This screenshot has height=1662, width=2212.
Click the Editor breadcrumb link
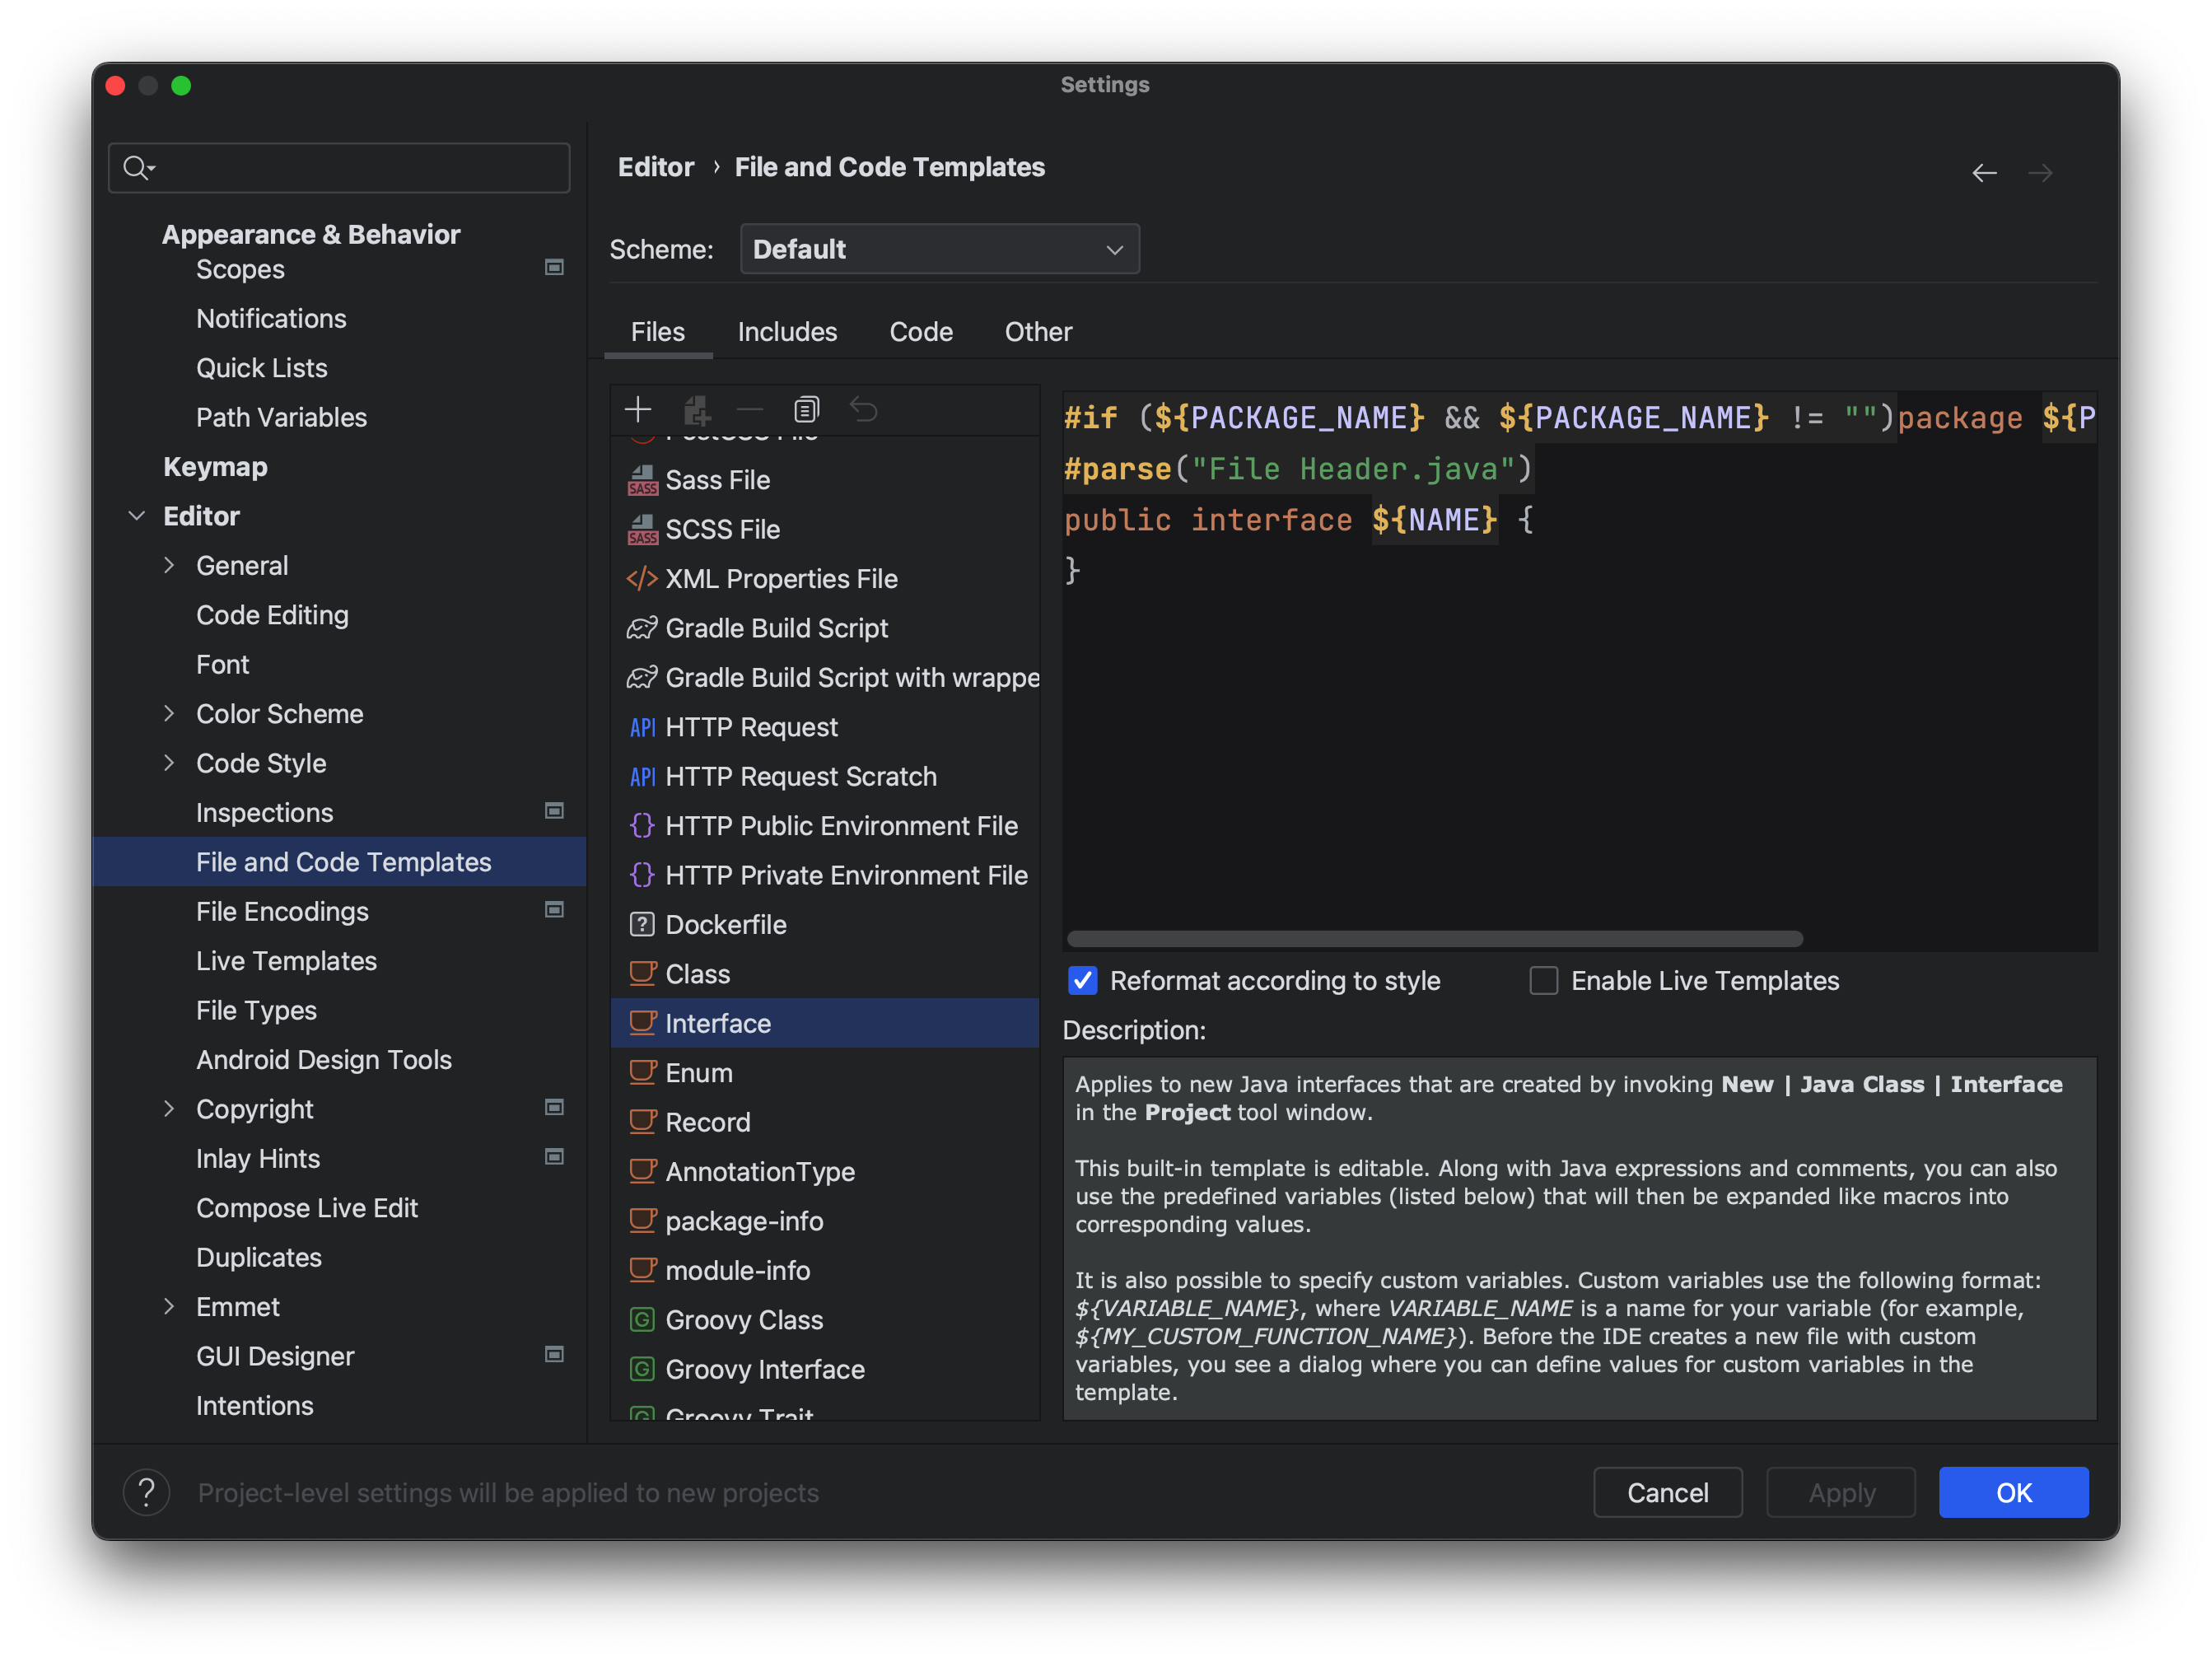click(656, 167)
